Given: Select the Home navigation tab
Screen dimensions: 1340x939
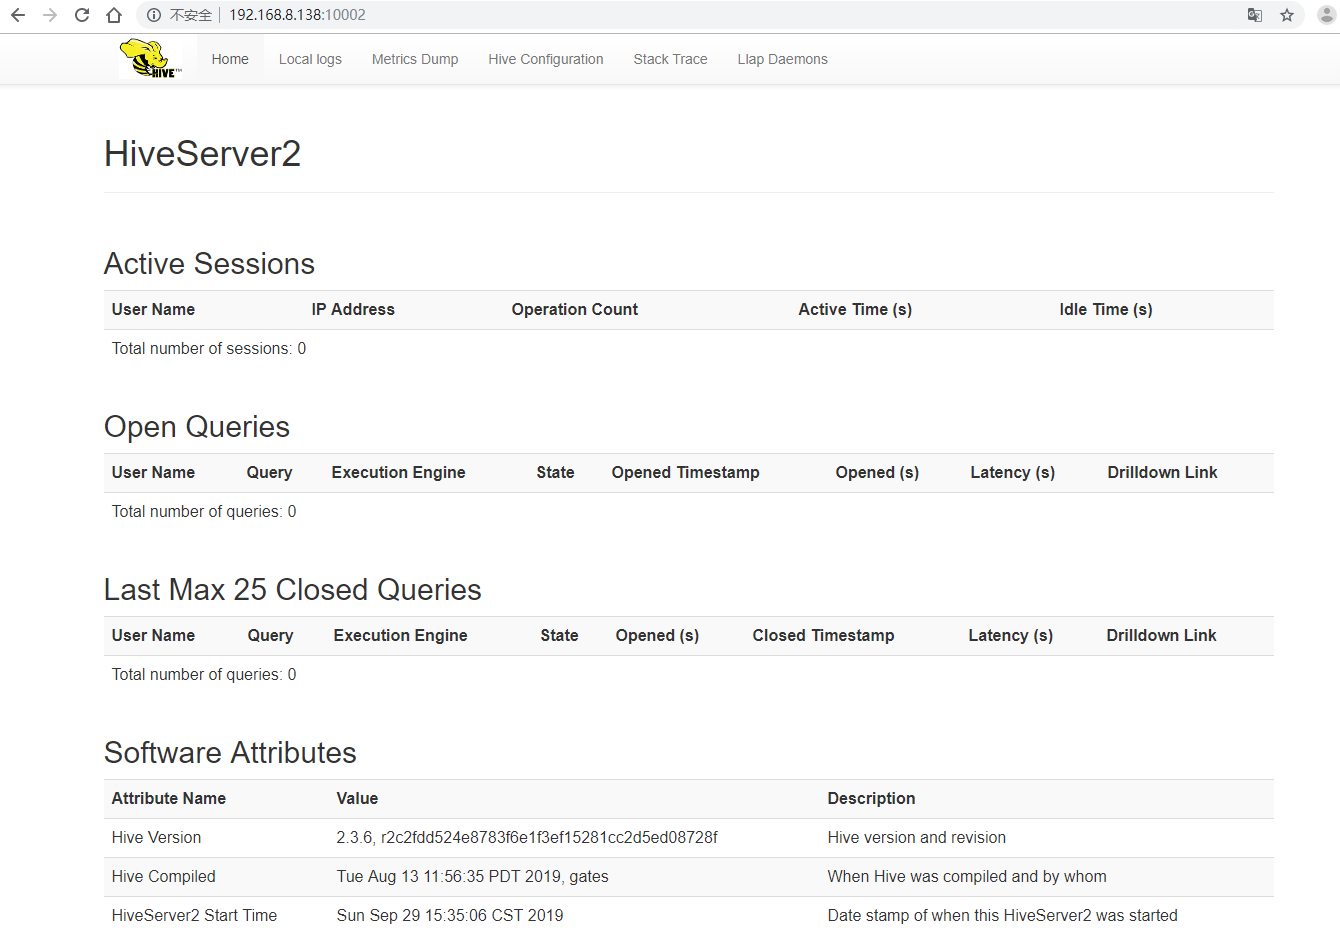Looking at the screenshot, I should pos(230,59).
